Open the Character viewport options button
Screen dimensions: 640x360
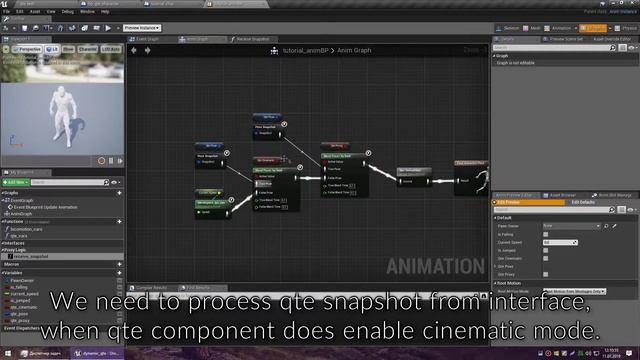87,49
